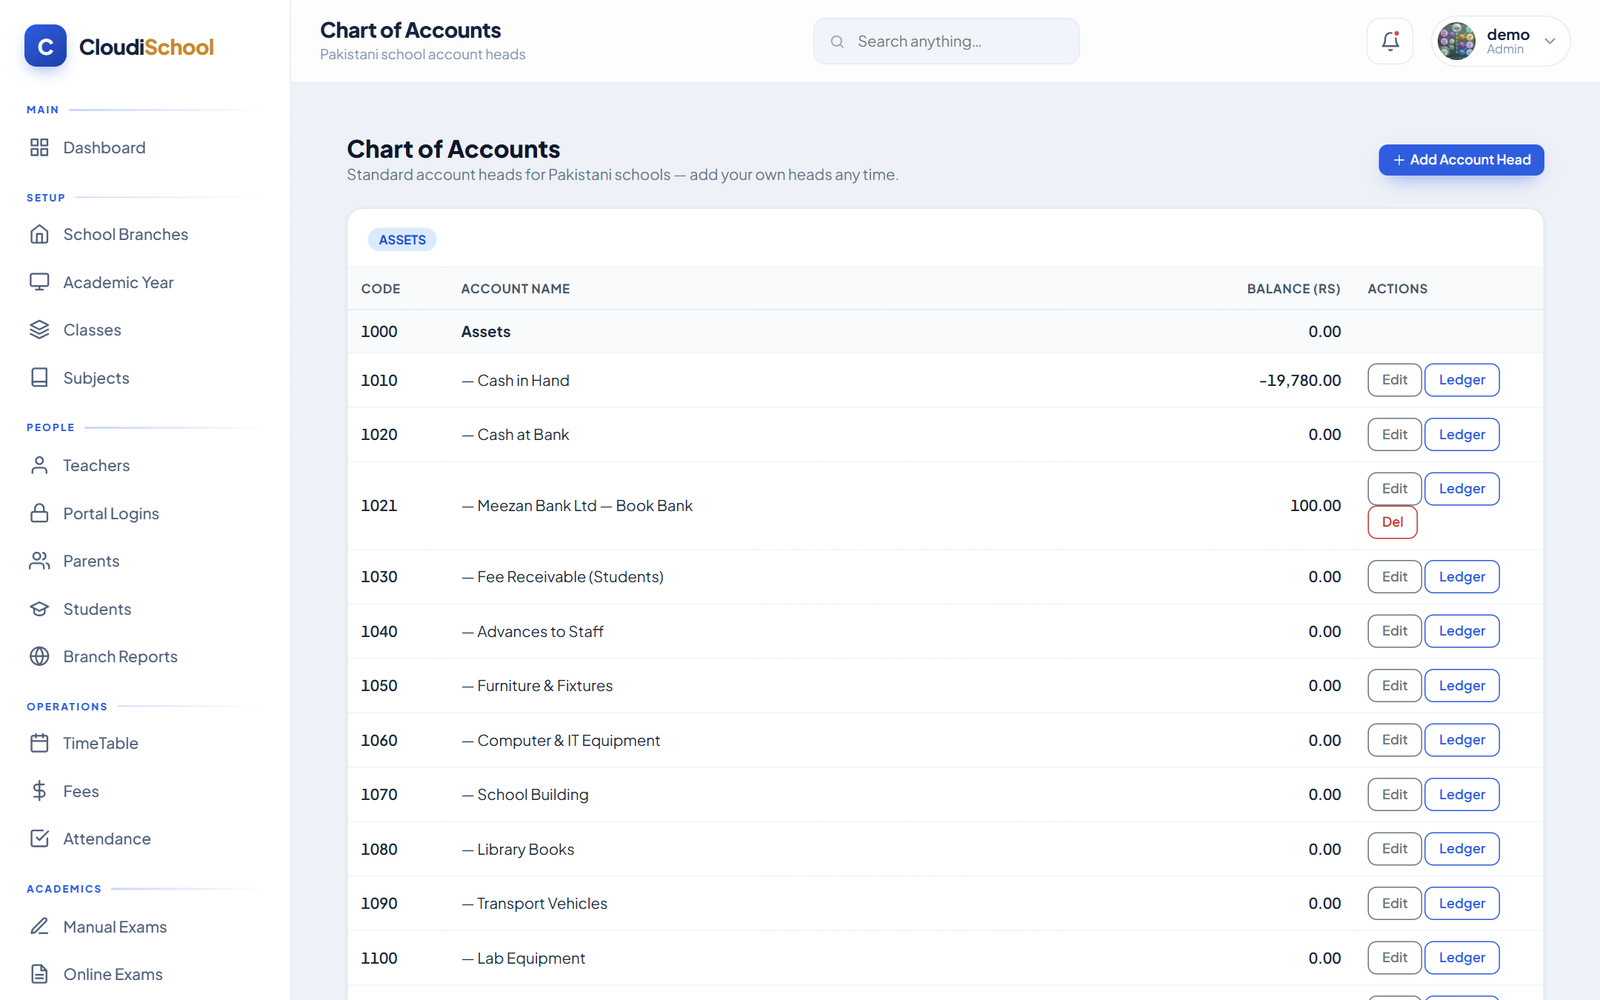This screenshot has height=1000, width=1600.
Task: Select the ASSETS category tag
Action: (402, 240)
